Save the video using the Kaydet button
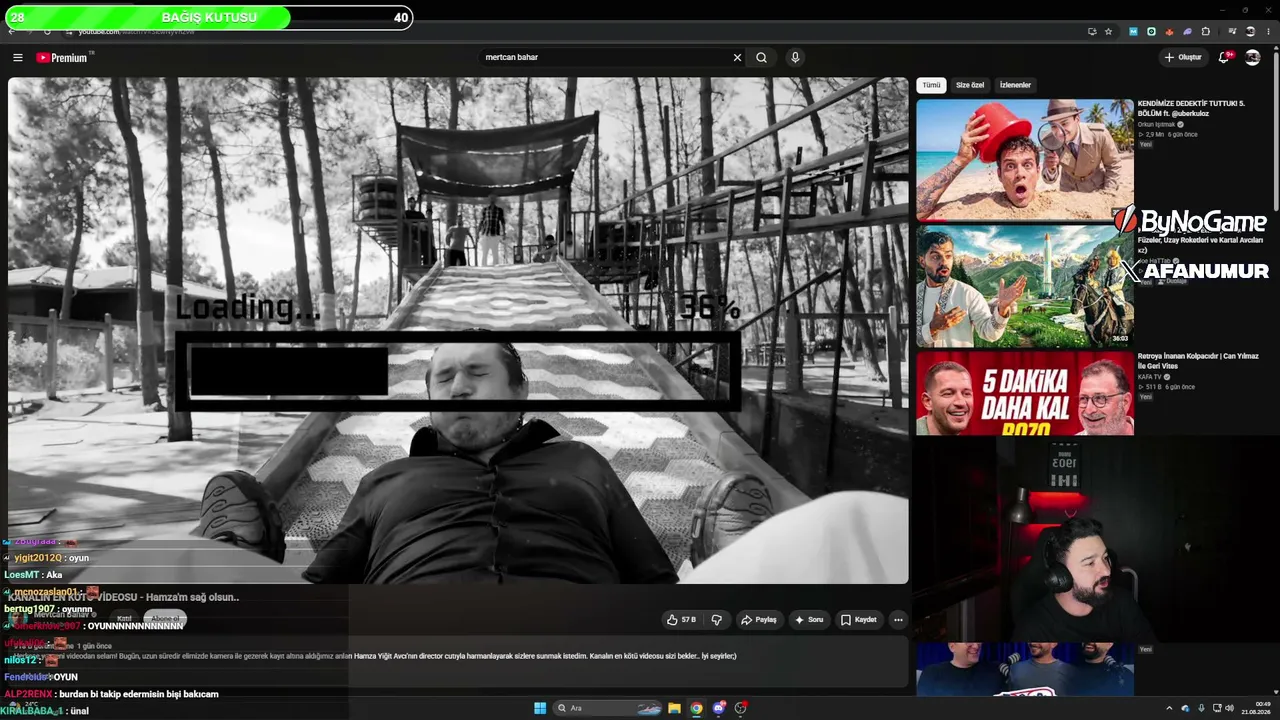1280x720 pixels. pyautogui.click(x=858, y=620)
